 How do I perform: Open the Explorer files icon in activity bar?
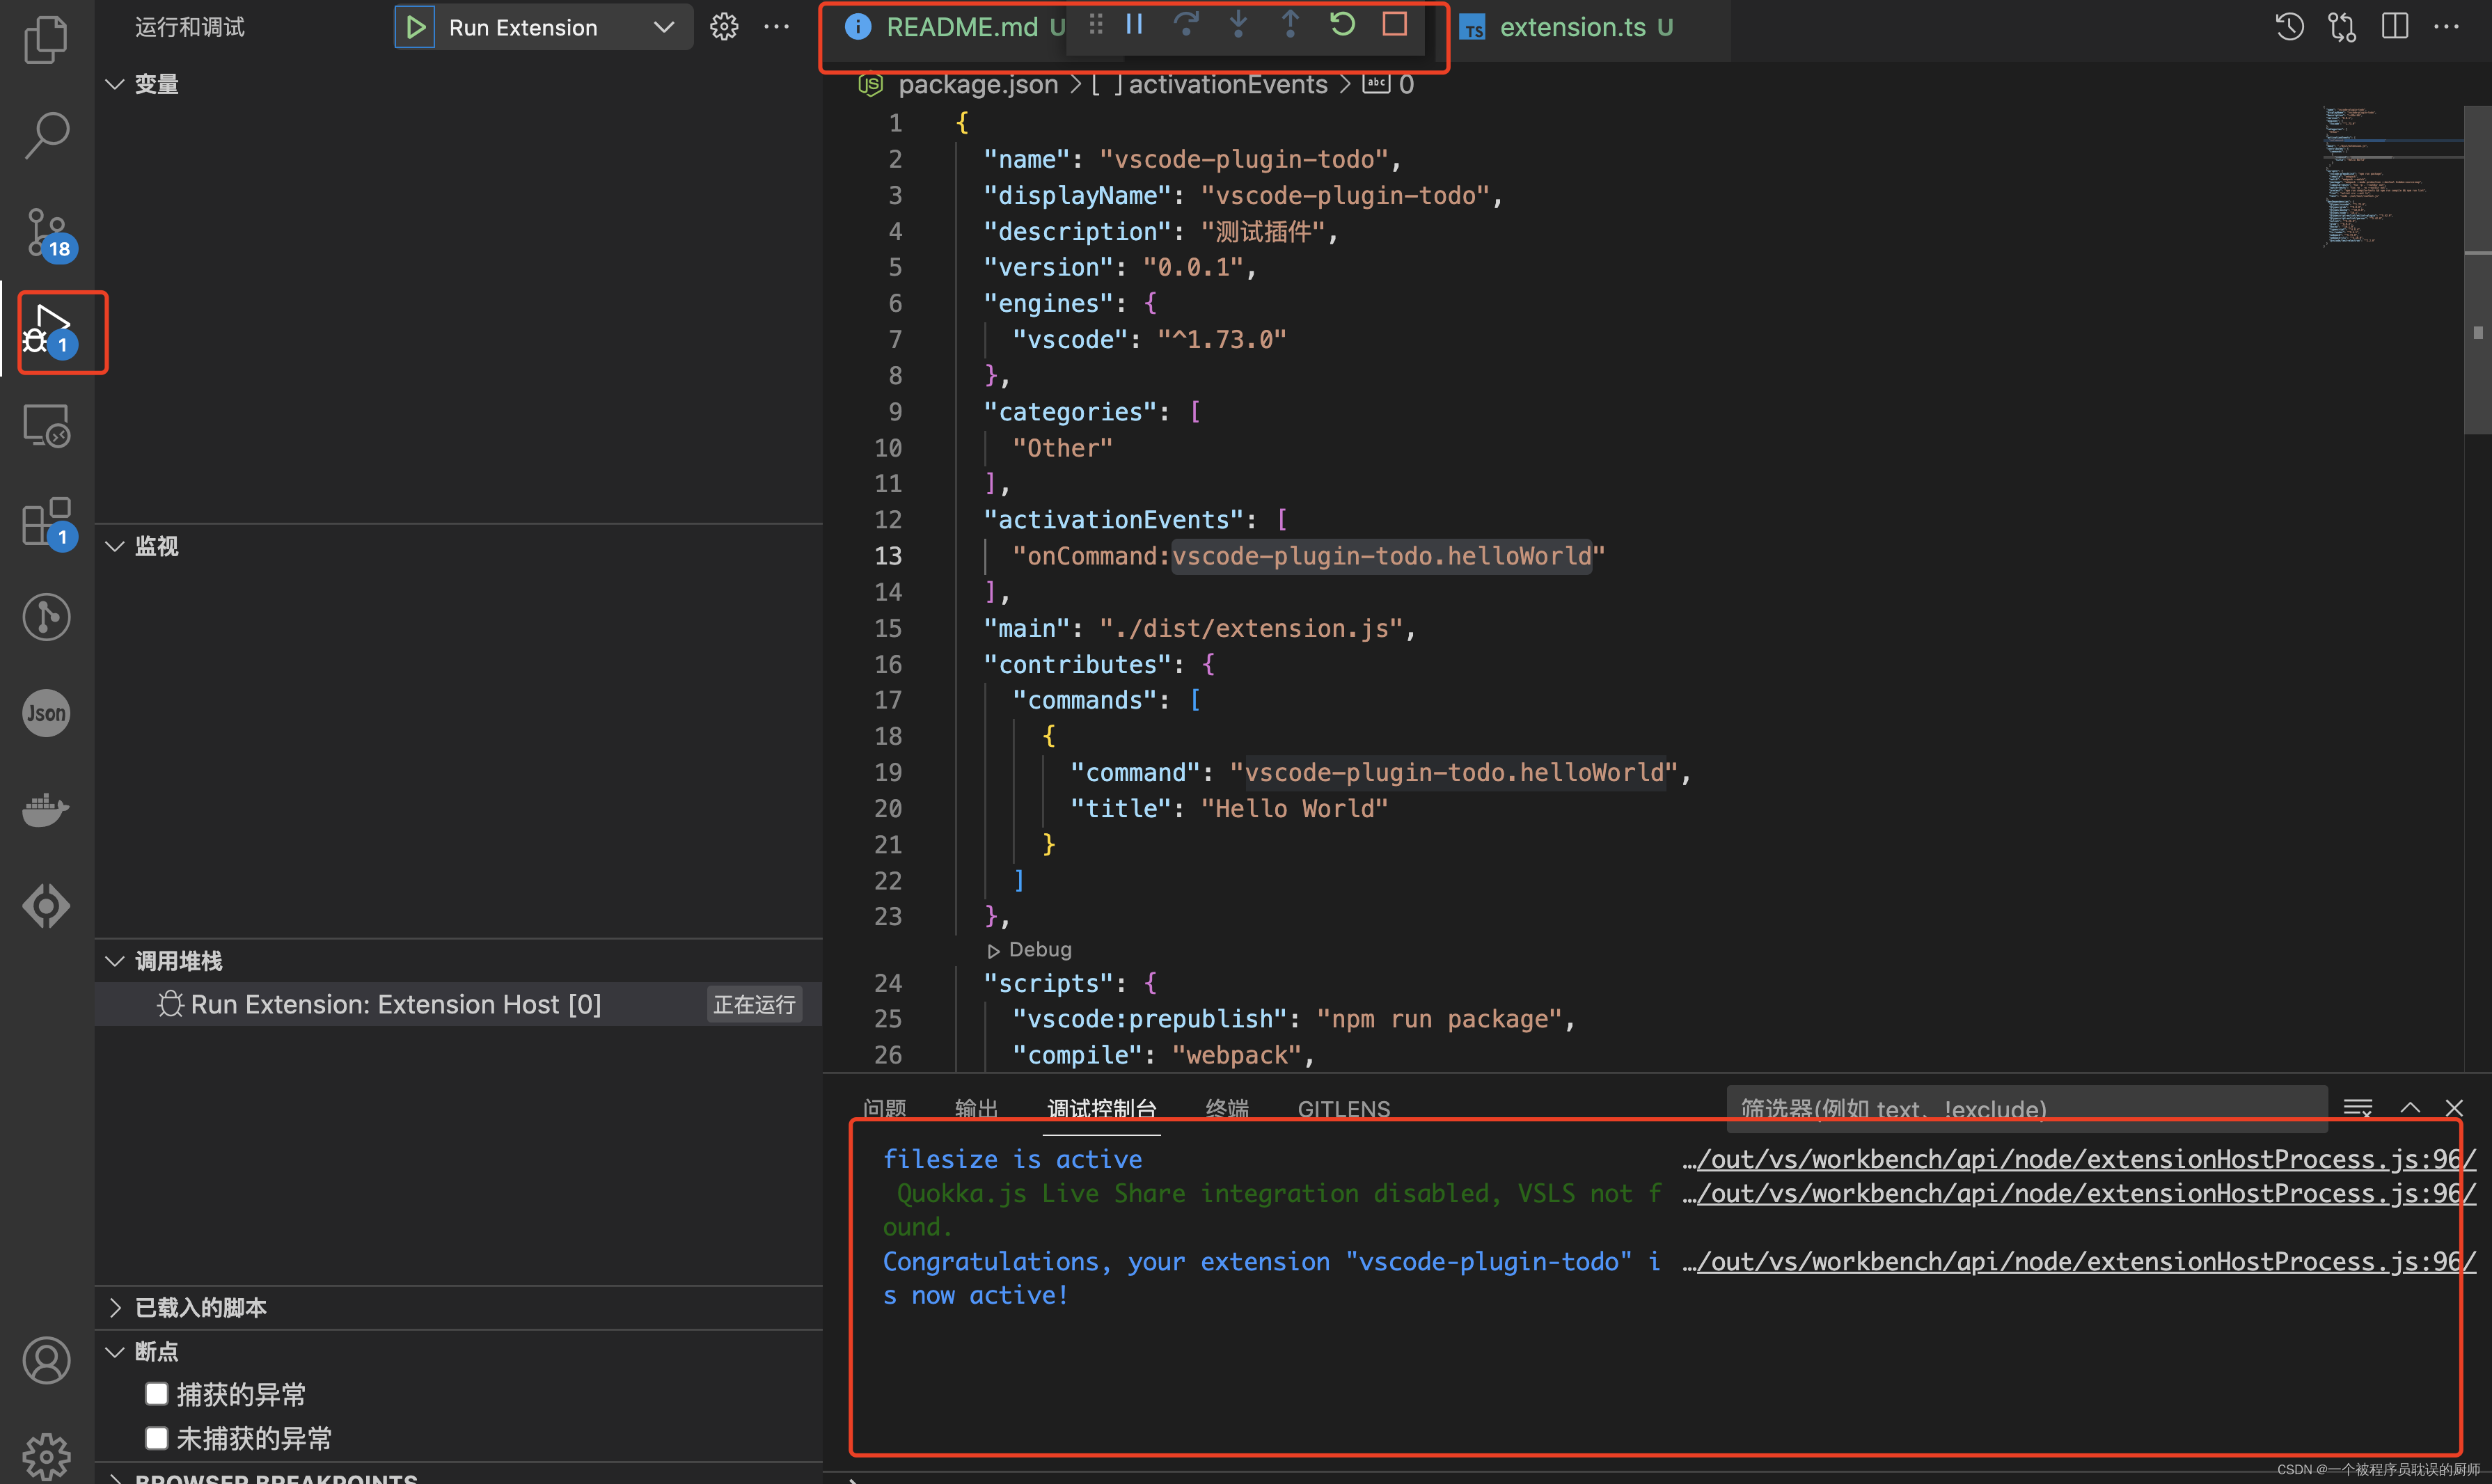46,39
